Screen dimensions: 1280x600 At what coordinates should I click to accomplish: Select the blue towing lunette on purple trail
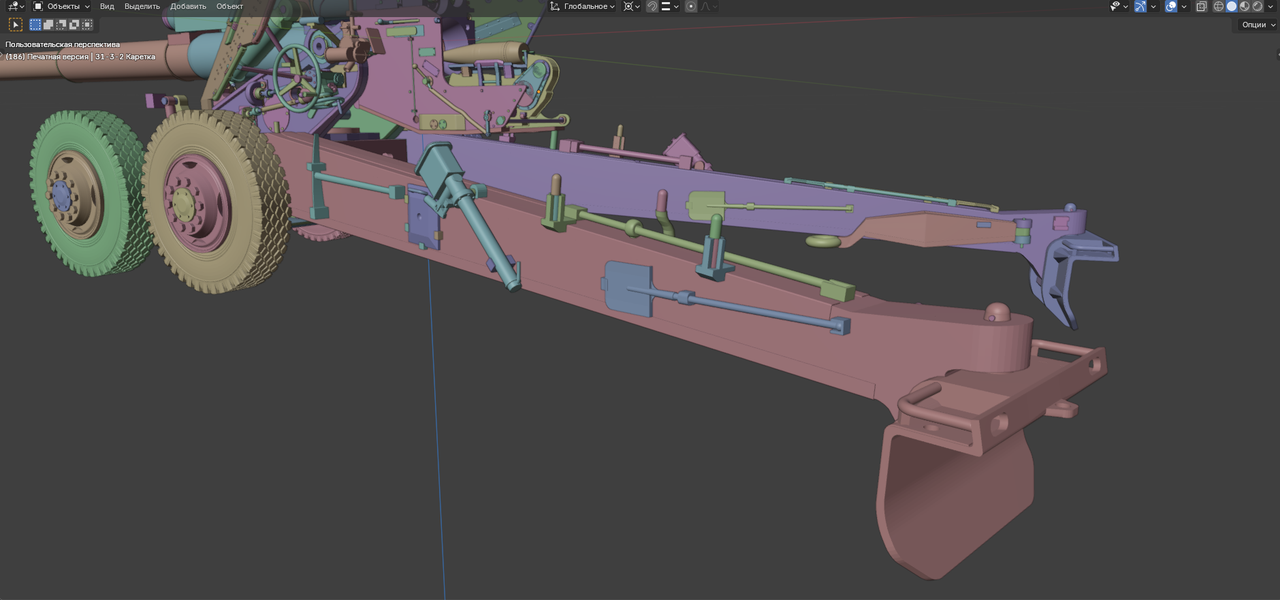[1065, 275]
